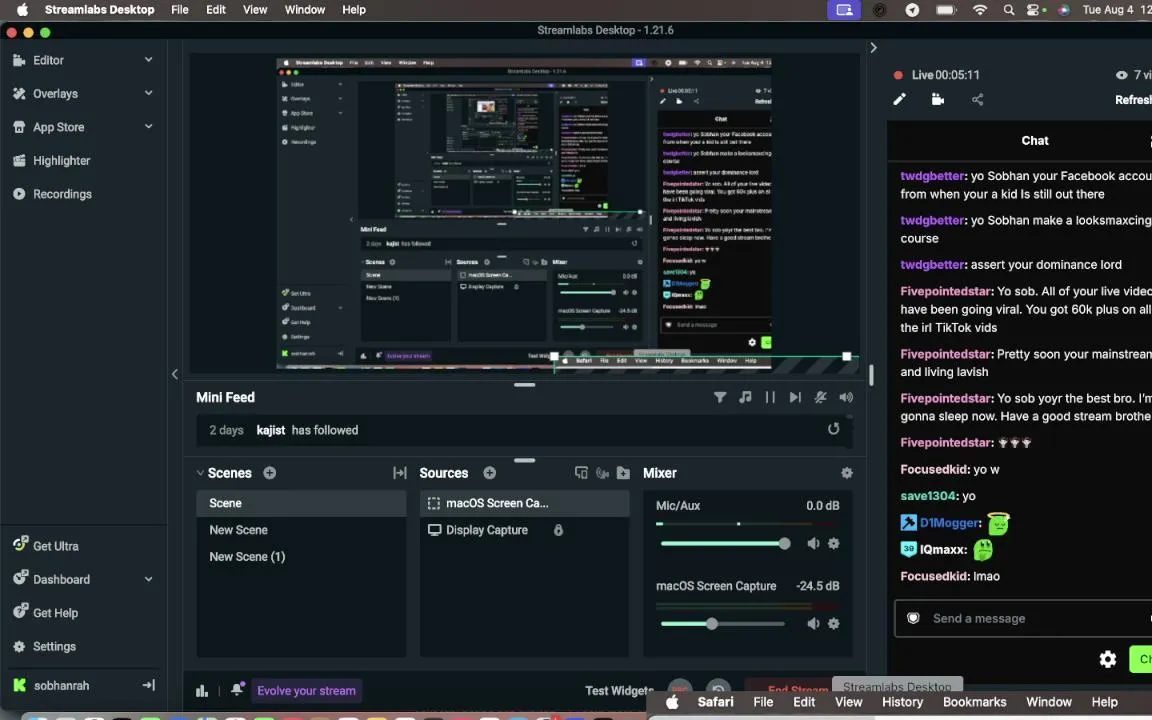1152x720 pixels.
Task: Expand the Dashboard menu chevron
Action: 148,579
